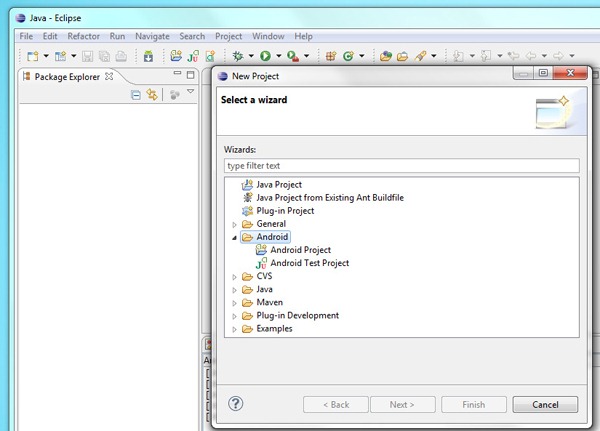Select Android Project wizard
Viewport: 600px width, 431px height.
[x=300, y=250]
